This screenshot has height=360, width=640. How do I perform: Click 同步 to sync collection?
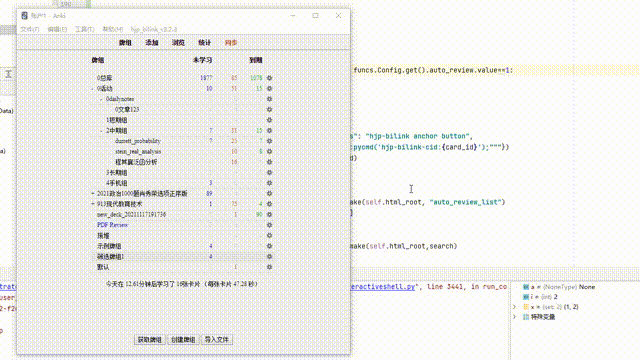231,43
